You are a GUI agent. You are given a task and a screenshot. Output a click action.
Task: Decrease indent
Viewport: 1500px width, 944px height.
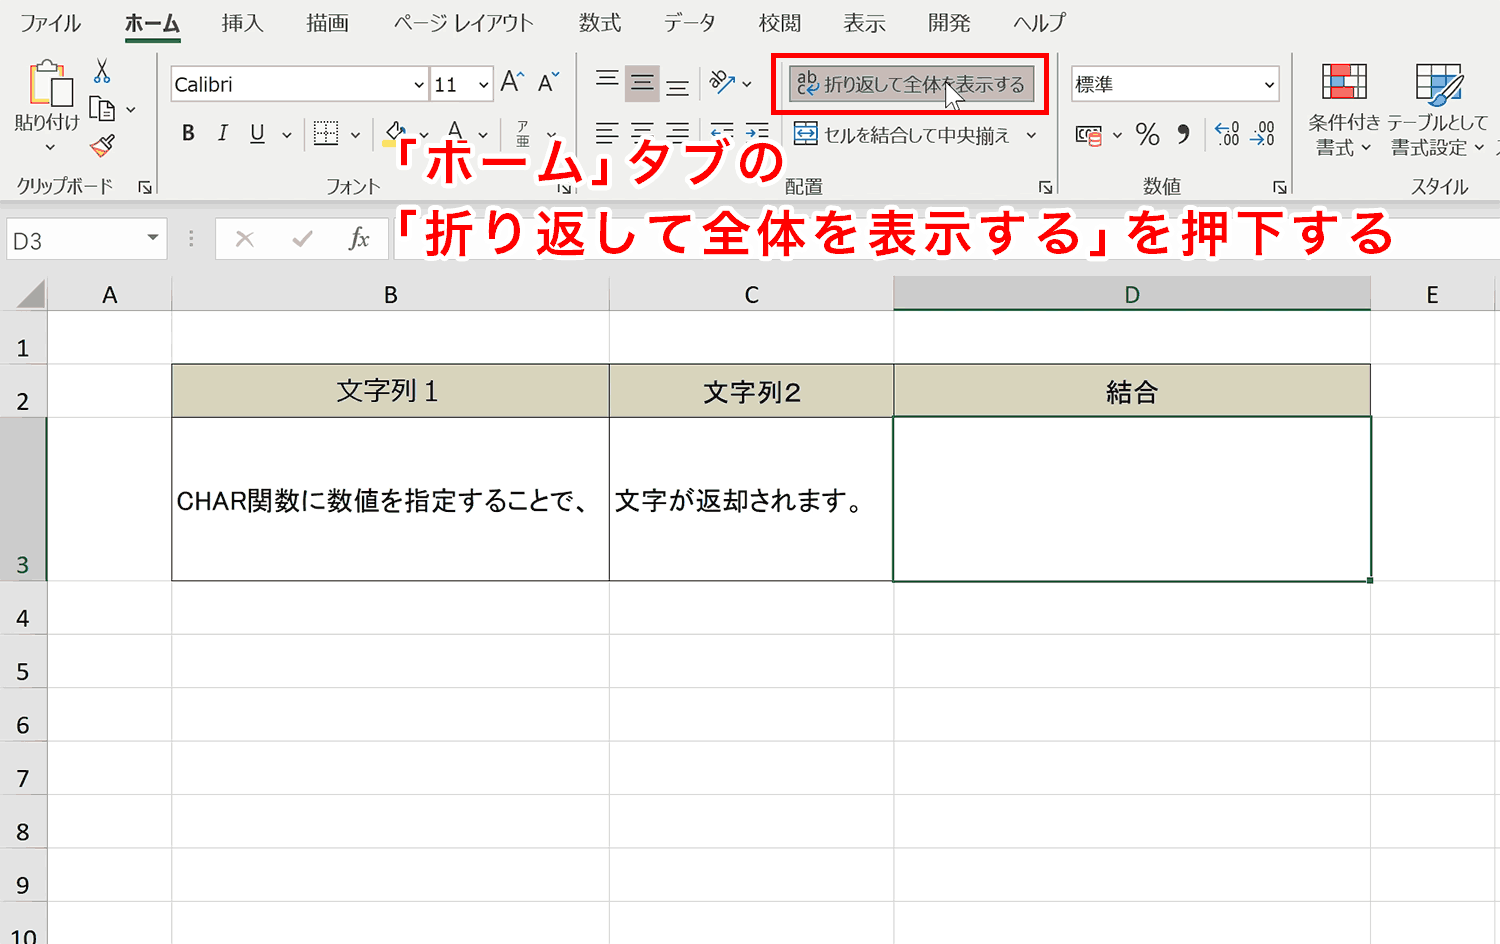point(722,133)
